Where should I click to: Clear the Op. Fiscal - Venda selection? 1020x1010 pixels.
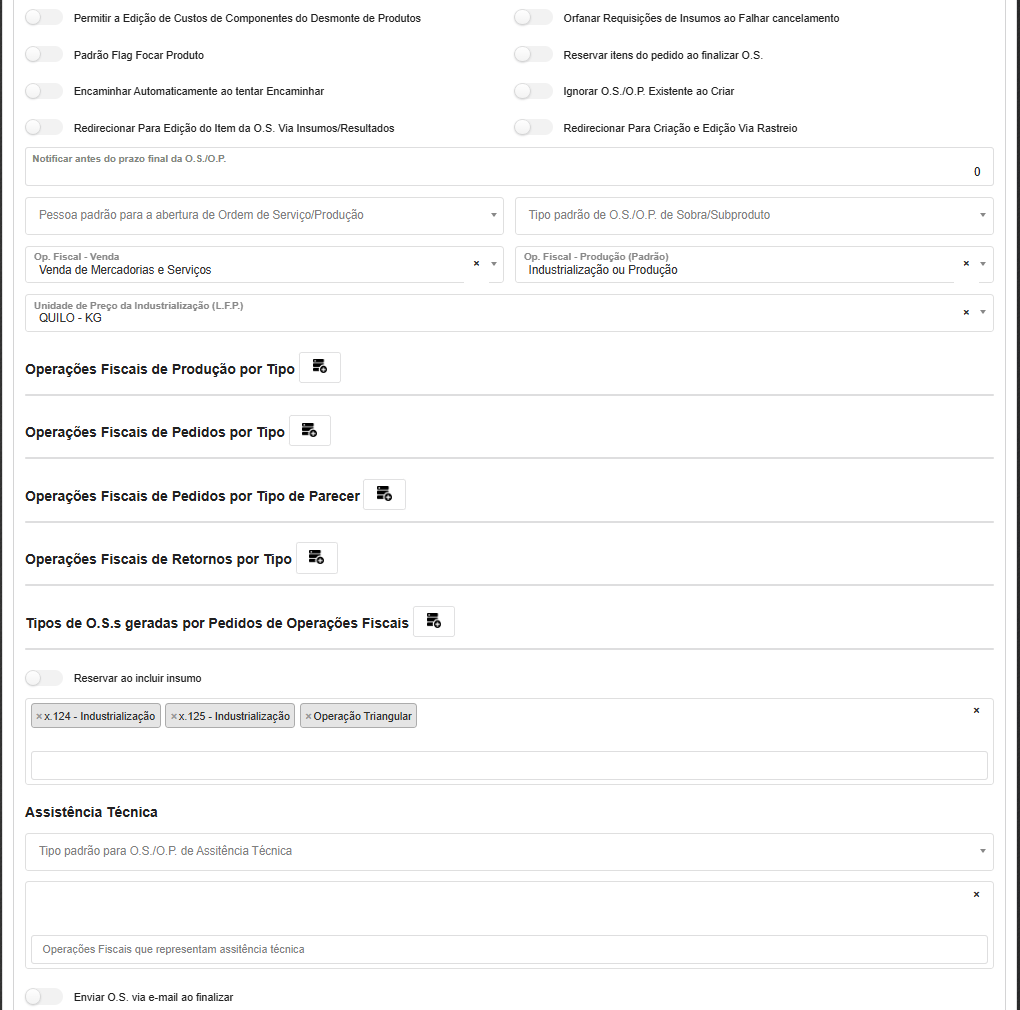pos(476,263)
